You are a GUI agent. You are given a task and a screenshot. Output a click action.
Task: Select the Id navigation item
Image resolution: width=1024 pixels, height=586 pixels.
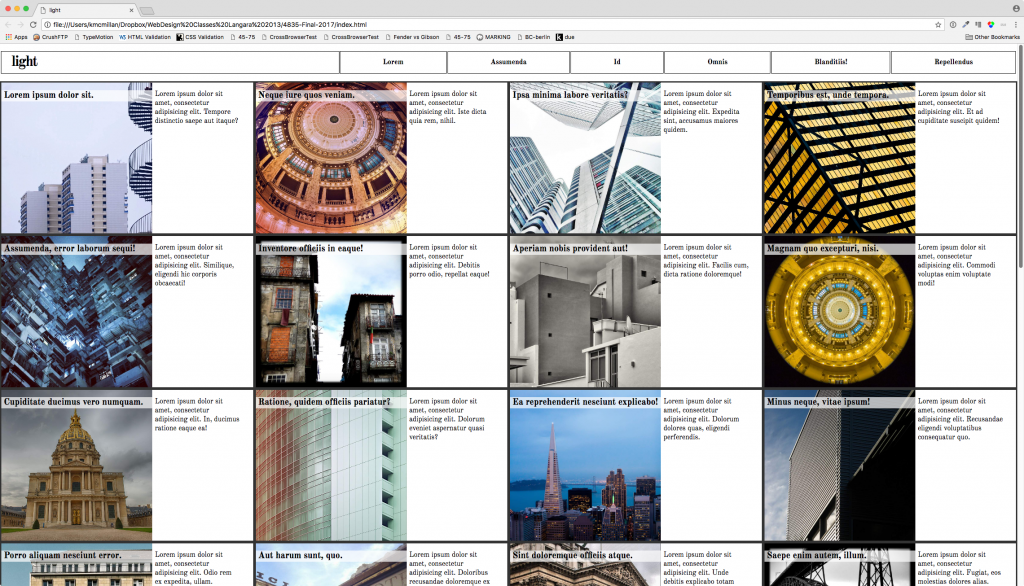tap(616, 62)
